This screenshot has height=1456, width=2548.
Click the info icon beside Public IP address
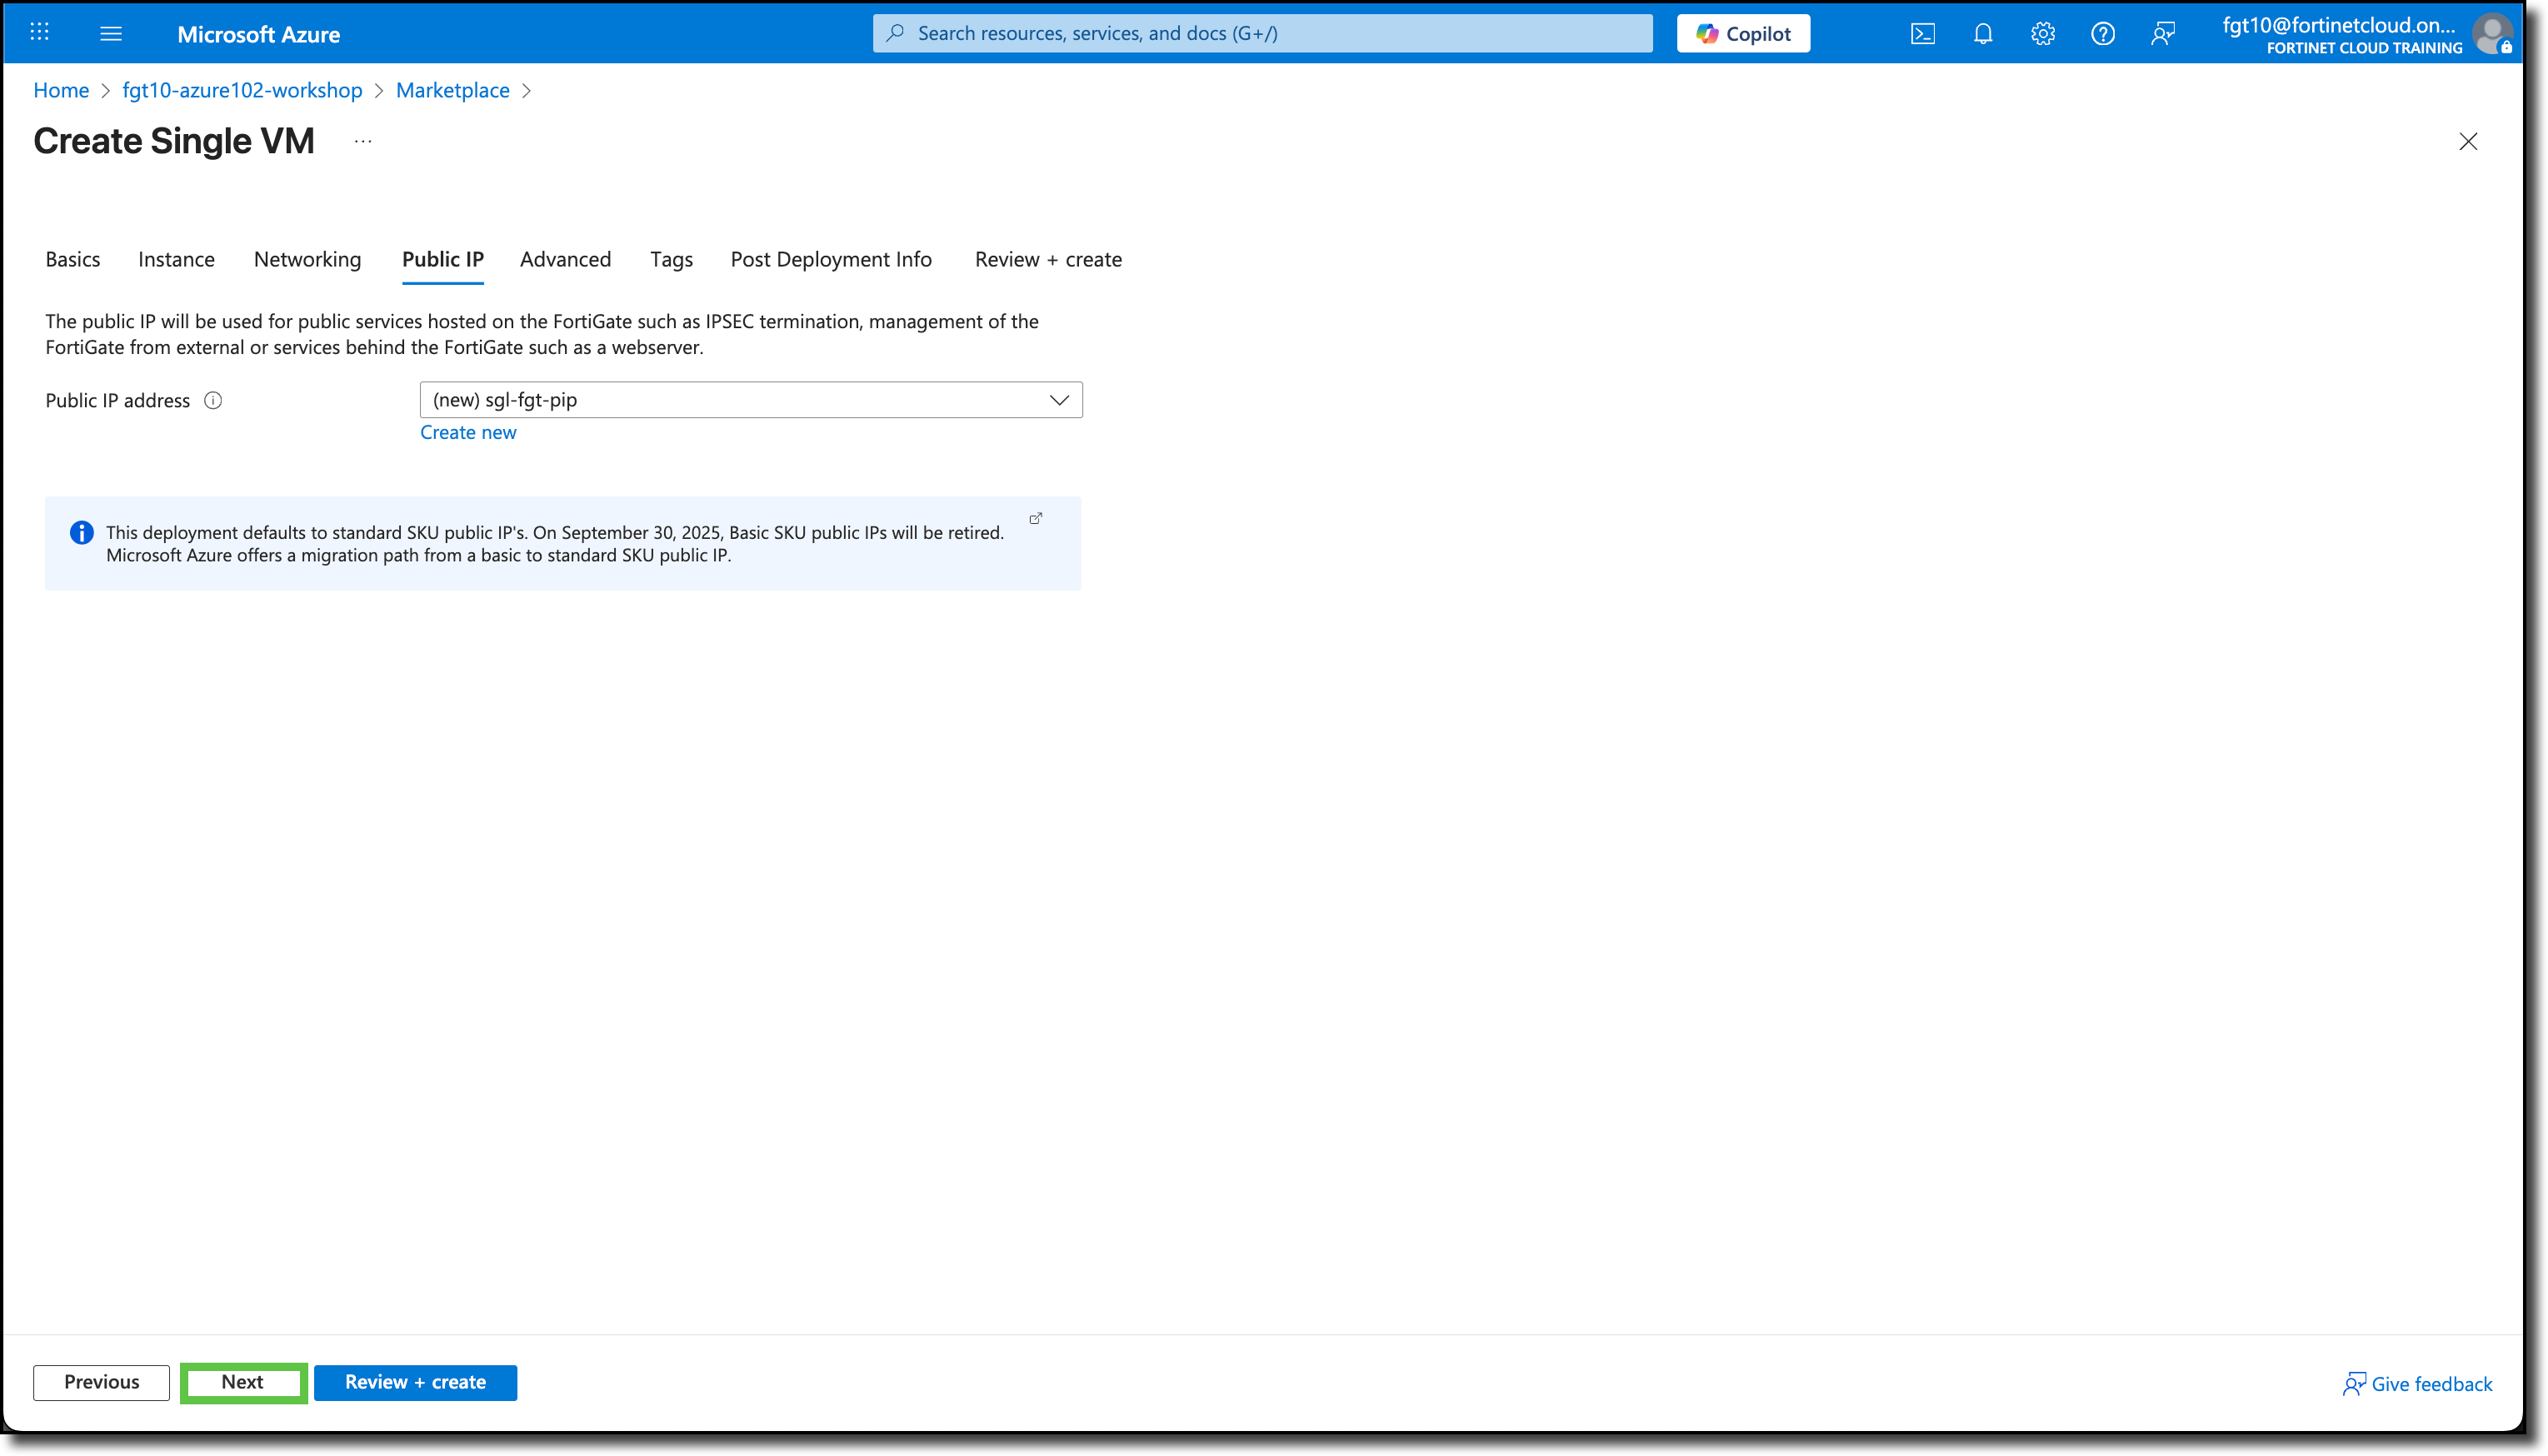pyautogui.click(x=213, y=400)
